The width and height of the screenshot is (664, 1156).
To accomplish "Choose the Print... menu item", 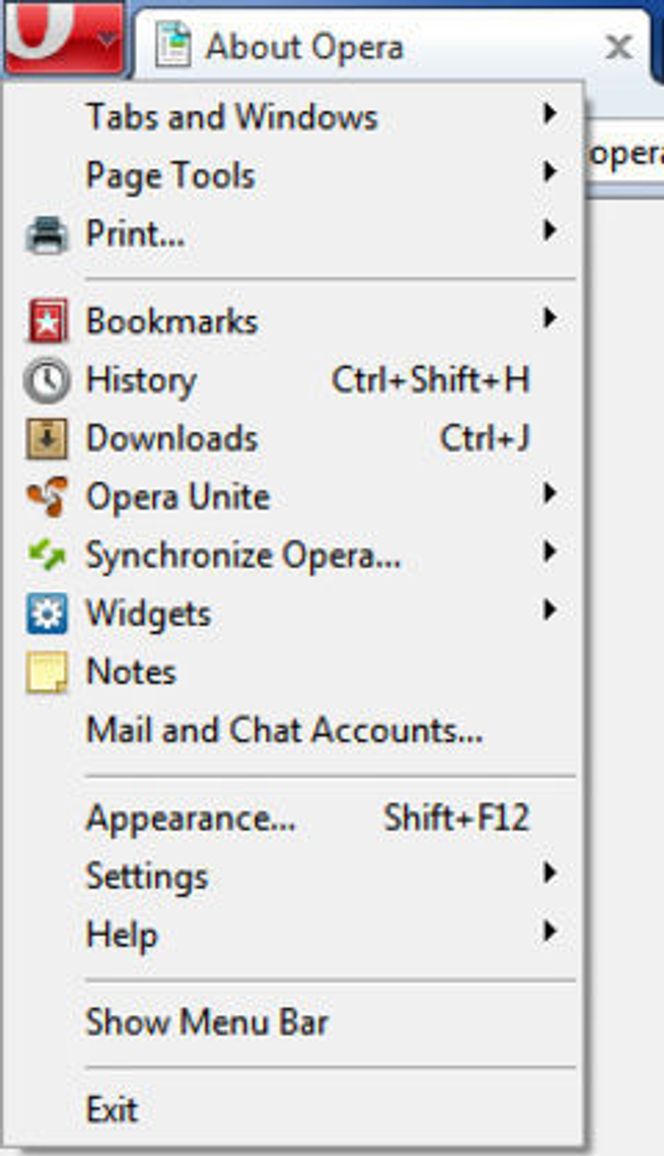I will point(293,234).
